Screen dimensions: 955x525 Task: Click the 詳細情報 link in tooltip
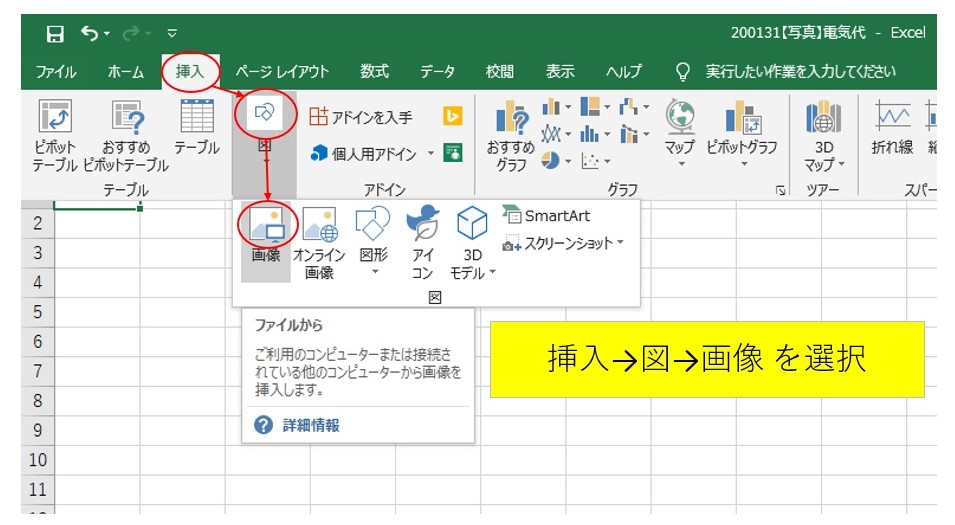311,425
